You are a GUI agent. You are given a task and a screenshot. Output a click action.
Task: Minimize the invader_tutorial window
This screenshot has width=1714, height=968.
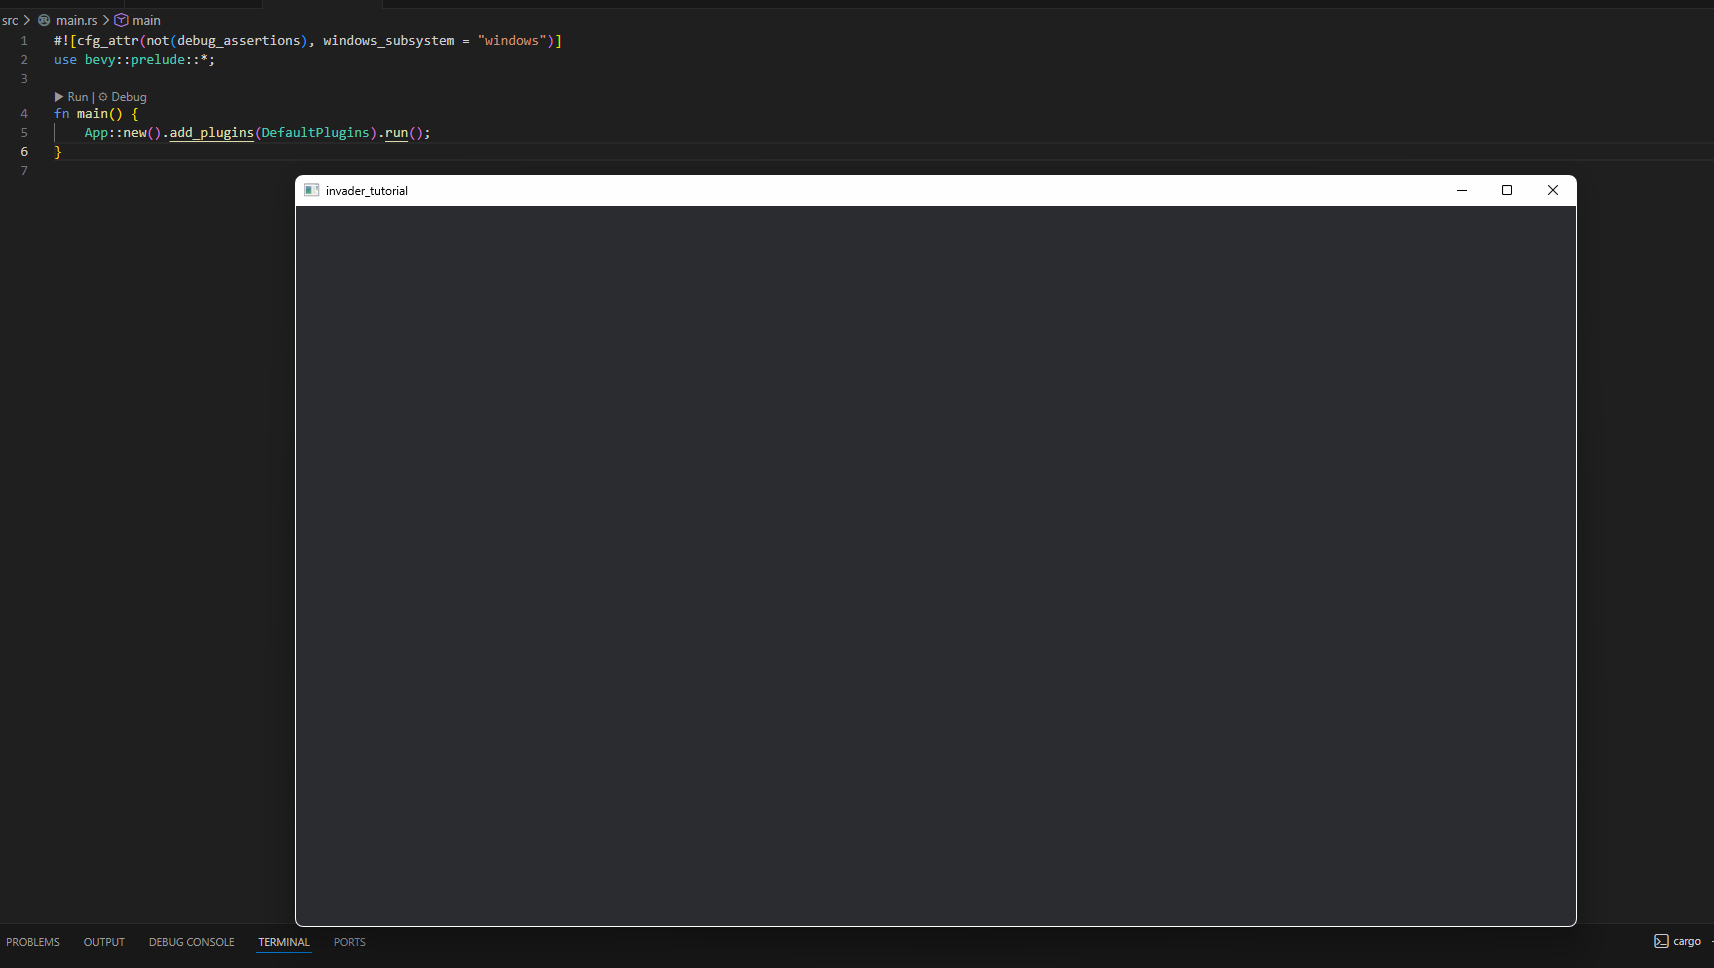pos(1461,190)
